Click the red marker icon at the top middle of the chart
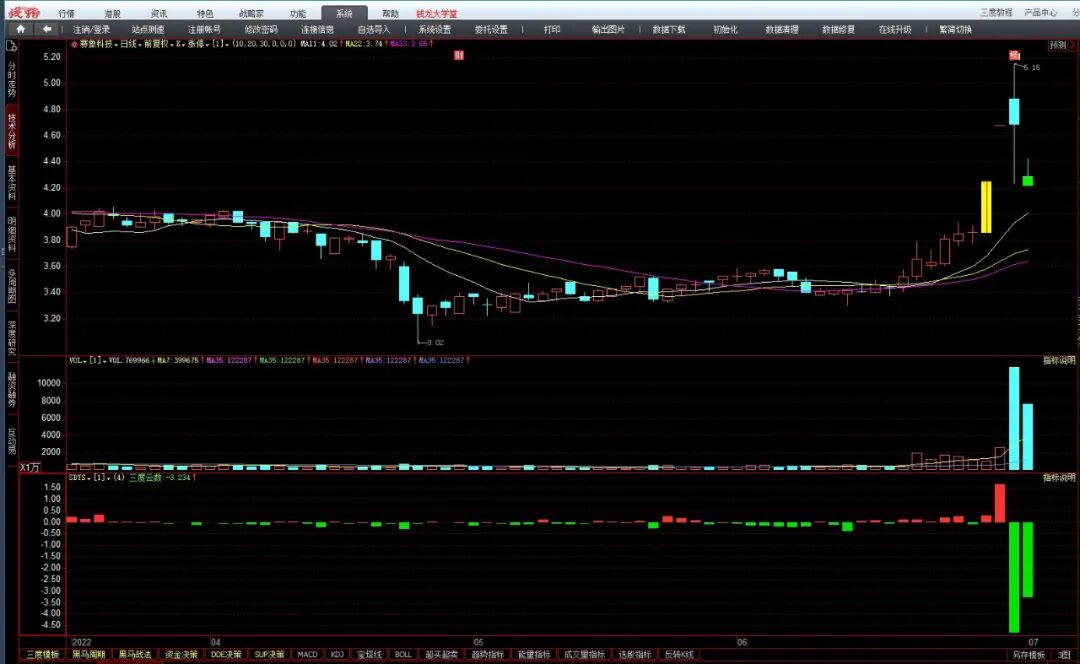The image size is (1080, 664). pyautogui.click(x=459, y=55)
